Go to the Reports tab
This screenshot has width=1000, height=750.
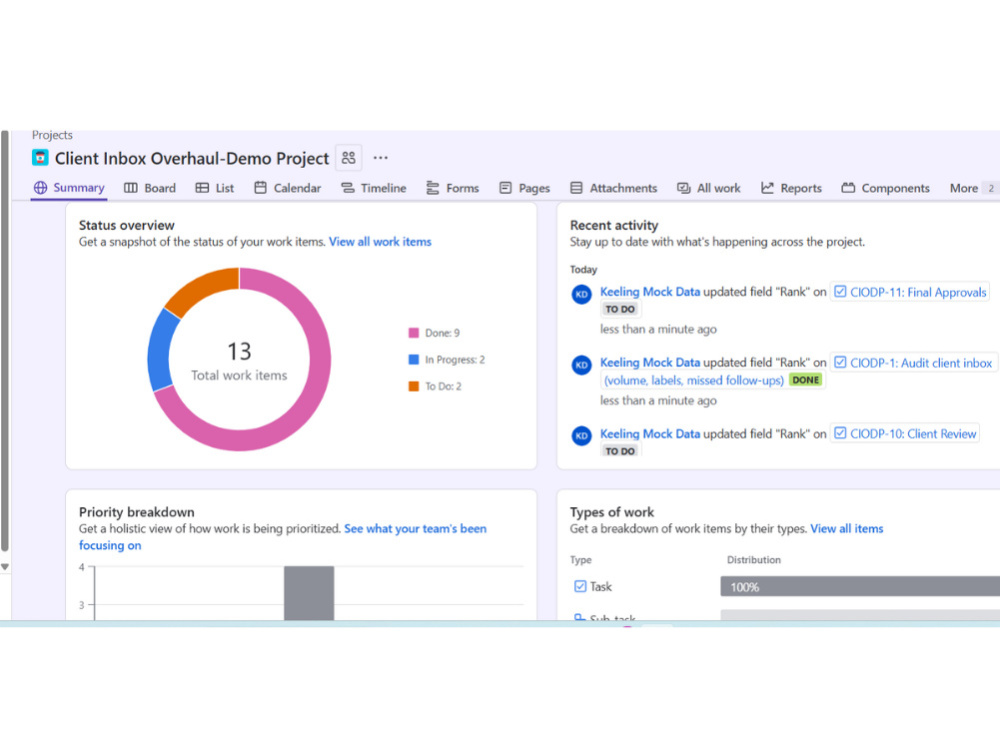pos(791,188)
